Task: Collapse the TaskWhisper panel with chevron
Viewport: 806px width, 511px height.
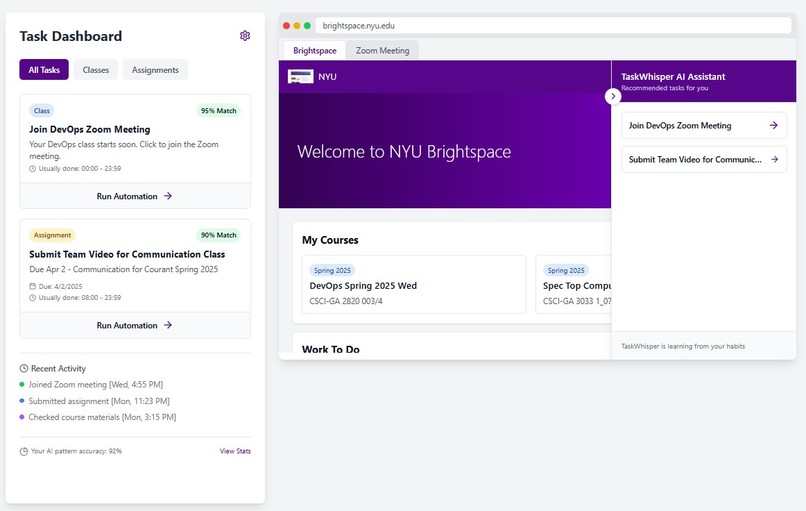Action: click(x=613, y=96)
